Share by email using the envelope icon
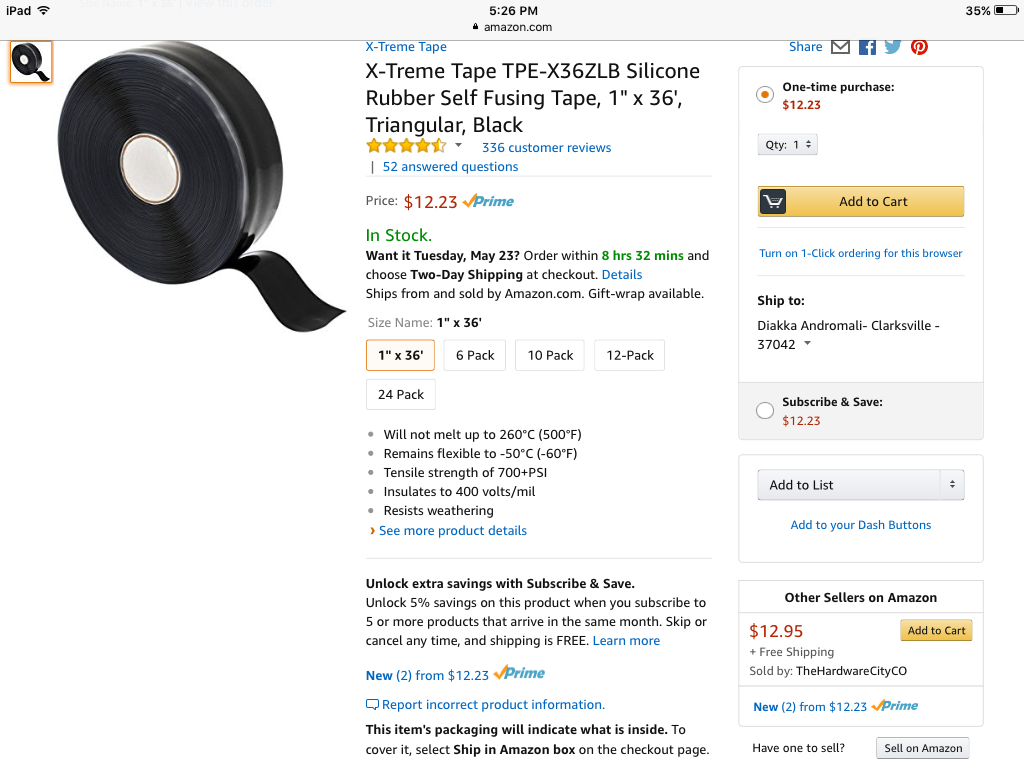This screenshot has width=1024, height=768. pos(841,46)
